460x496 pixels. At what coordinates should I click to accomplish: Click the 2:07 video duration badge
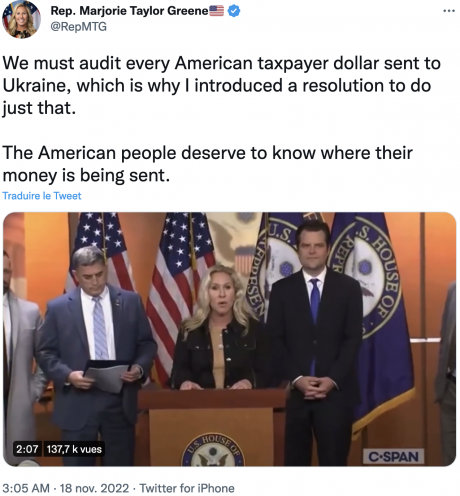[27, 449]
